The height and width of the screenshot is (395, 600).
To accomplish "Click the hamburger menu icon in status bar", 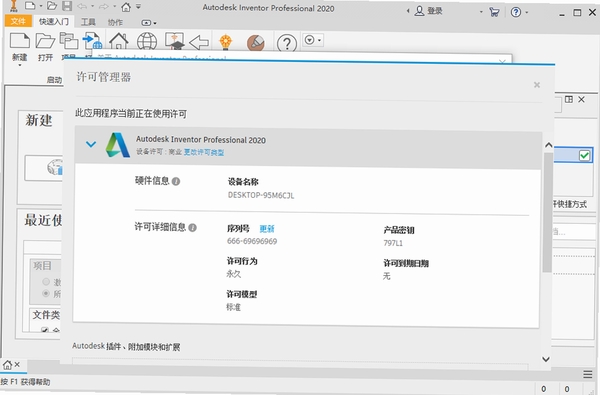I will click(x=588, y=374).
